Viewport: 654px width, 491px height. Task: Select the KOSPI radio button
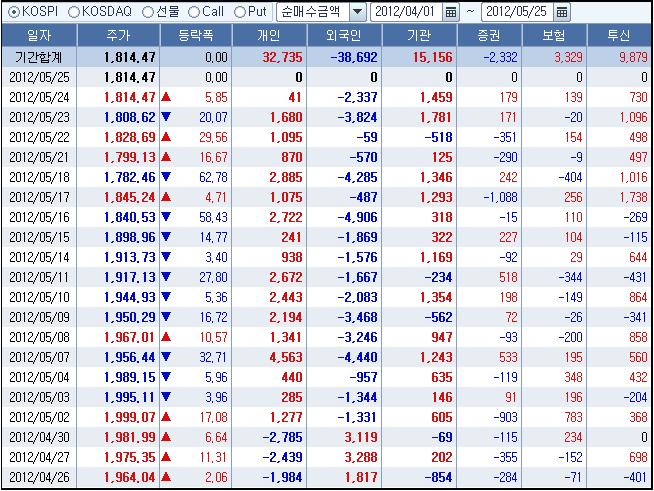tap(14, 12)
